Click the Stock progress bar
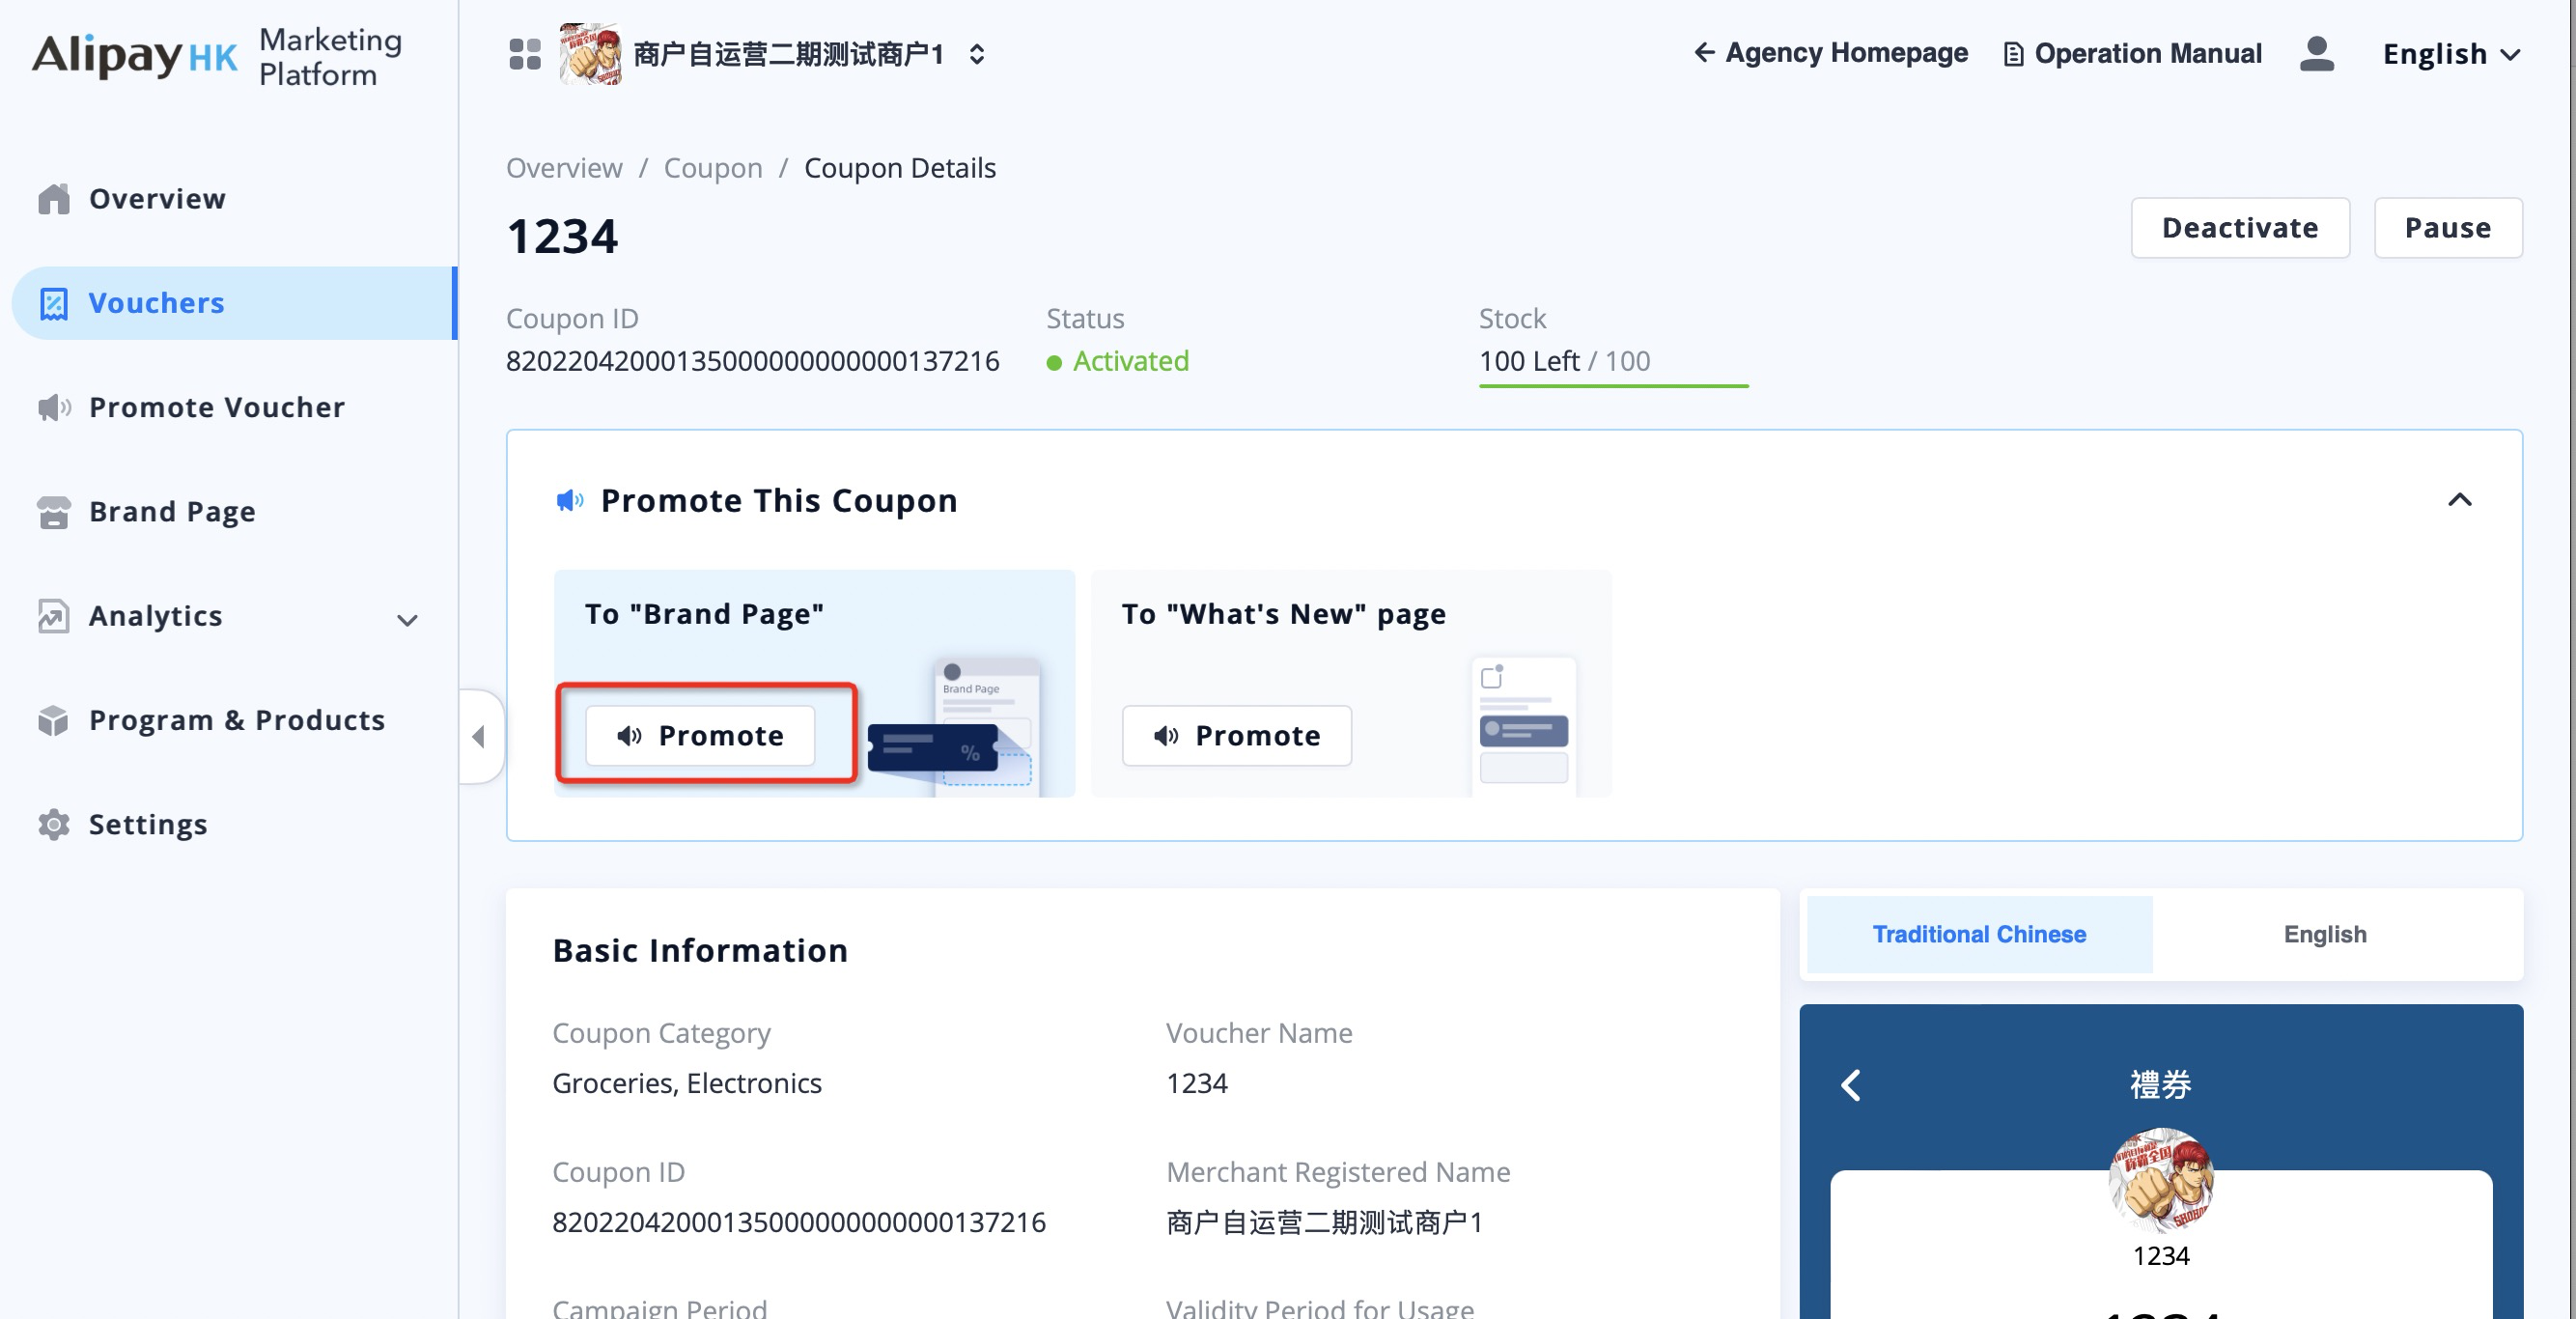Image resolution: width=2576 pixels, height=1319 pixels. tap(1613, 385)
